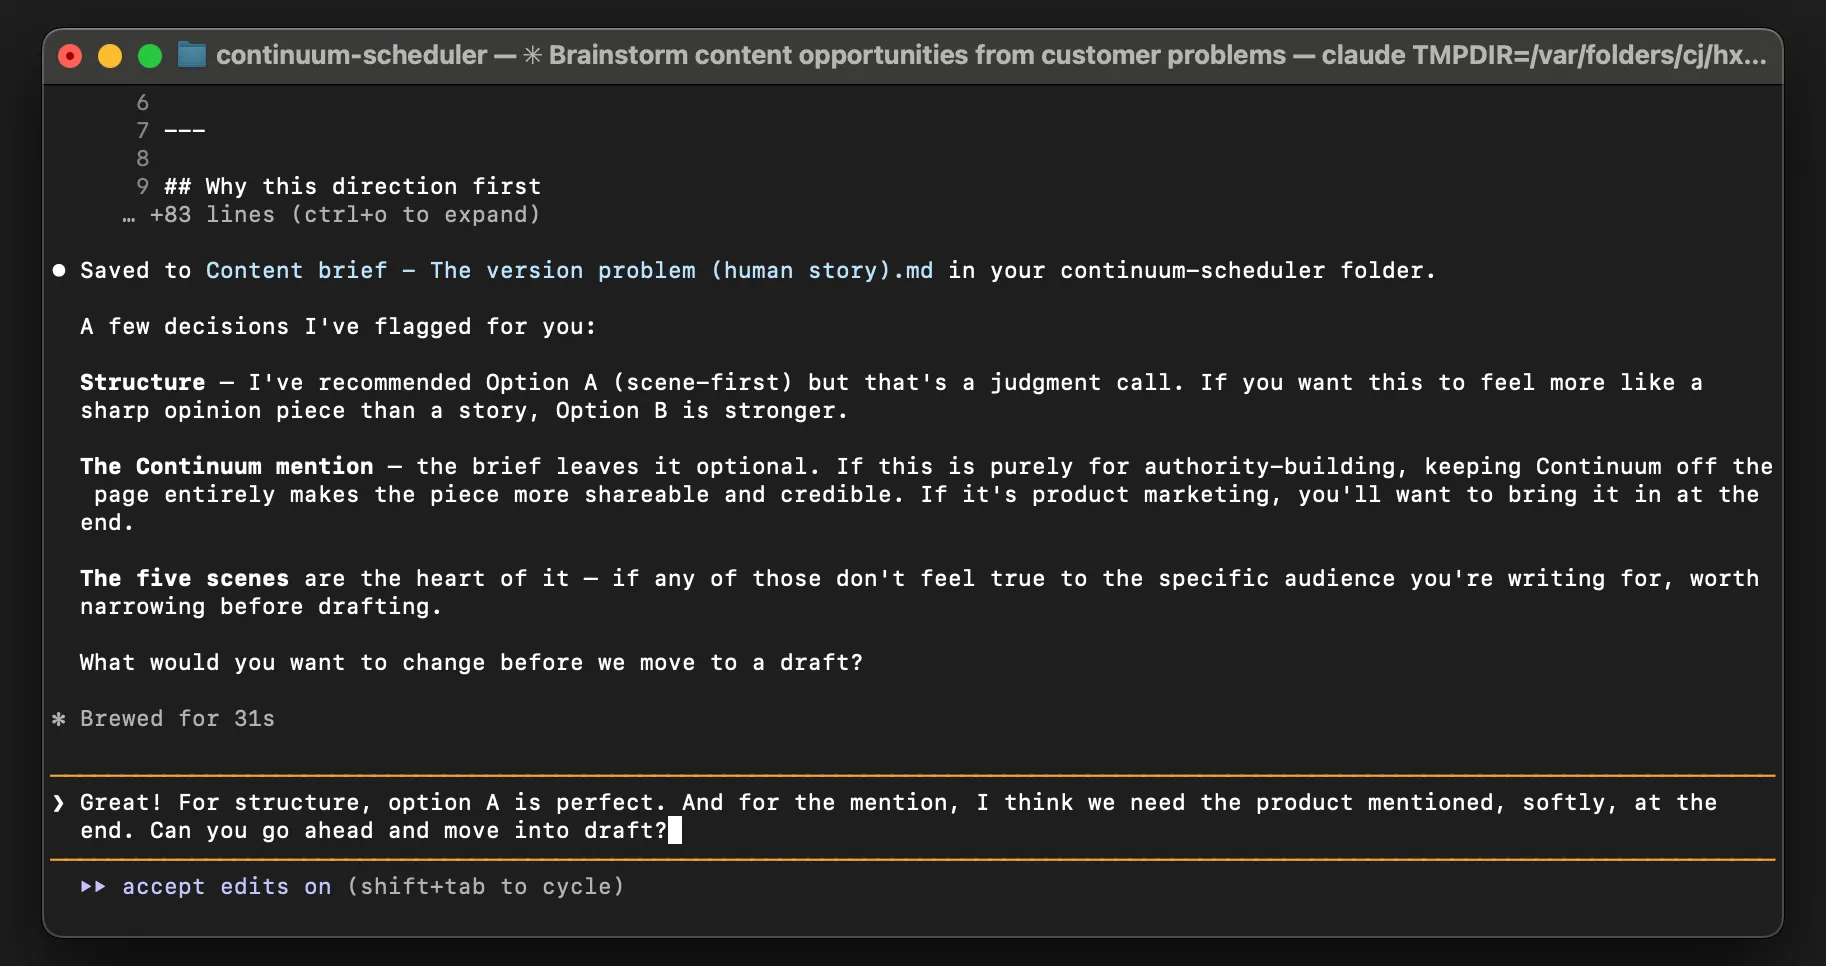Screen dimensions: 1826x966
Task: Click the bold "The Continuum mention" label
Action: click(226, 467)
